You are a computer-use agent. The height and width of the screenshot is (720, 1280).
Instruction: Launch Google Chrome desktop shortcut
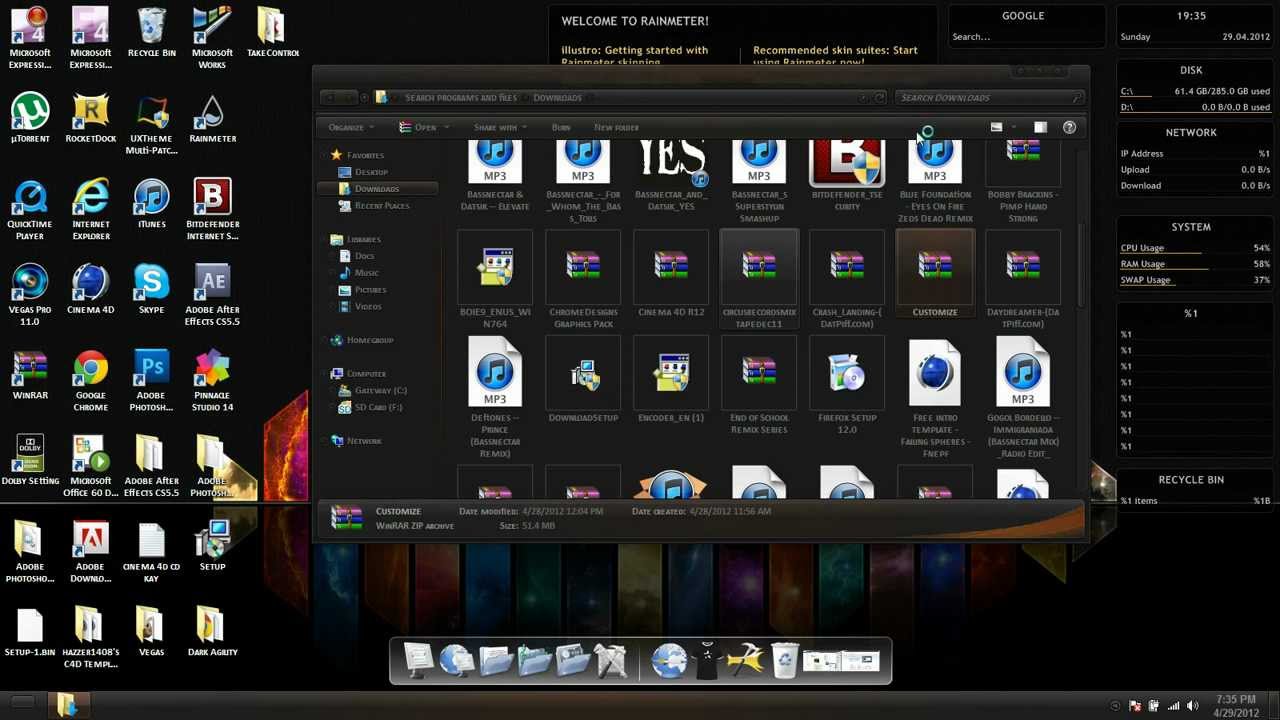coord(91,381)
